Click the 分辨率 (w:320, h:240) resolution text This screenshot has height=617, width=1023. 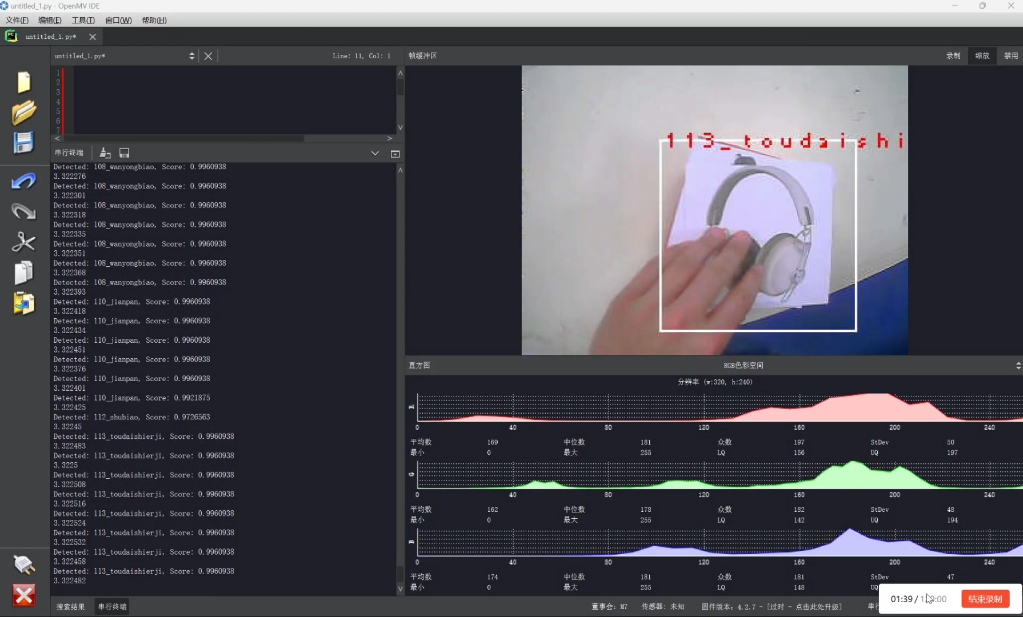(x=714, y=382)
